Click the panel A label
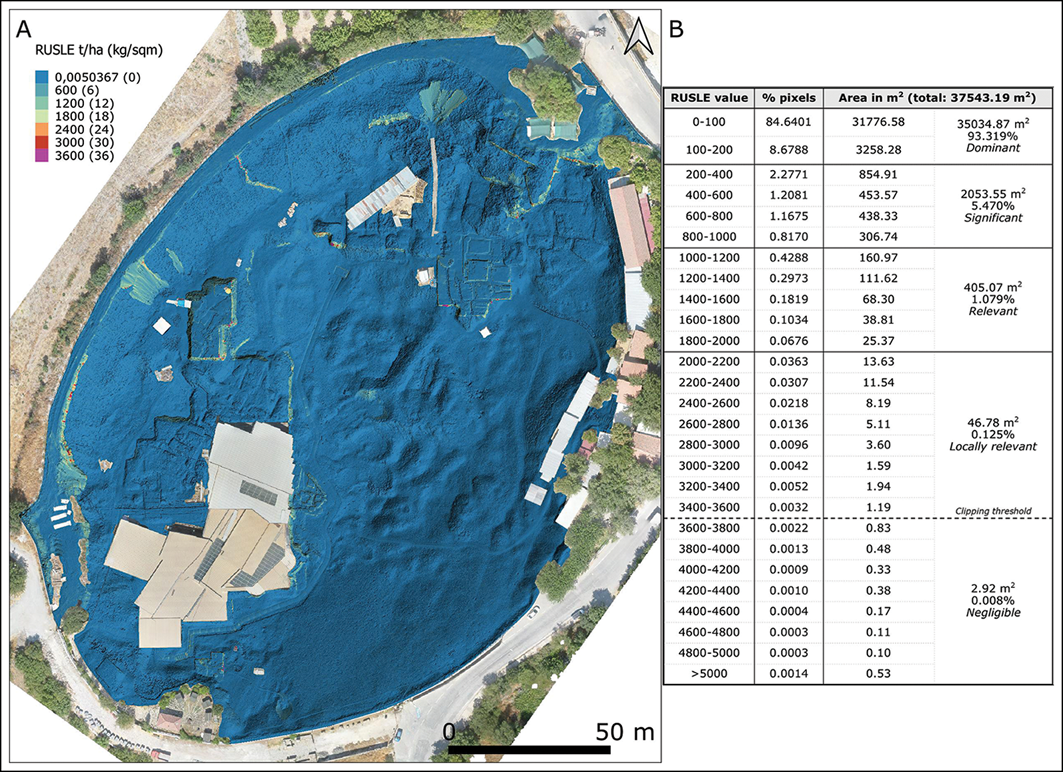This screenshot has height=772, width=1063. click(24, 29)
